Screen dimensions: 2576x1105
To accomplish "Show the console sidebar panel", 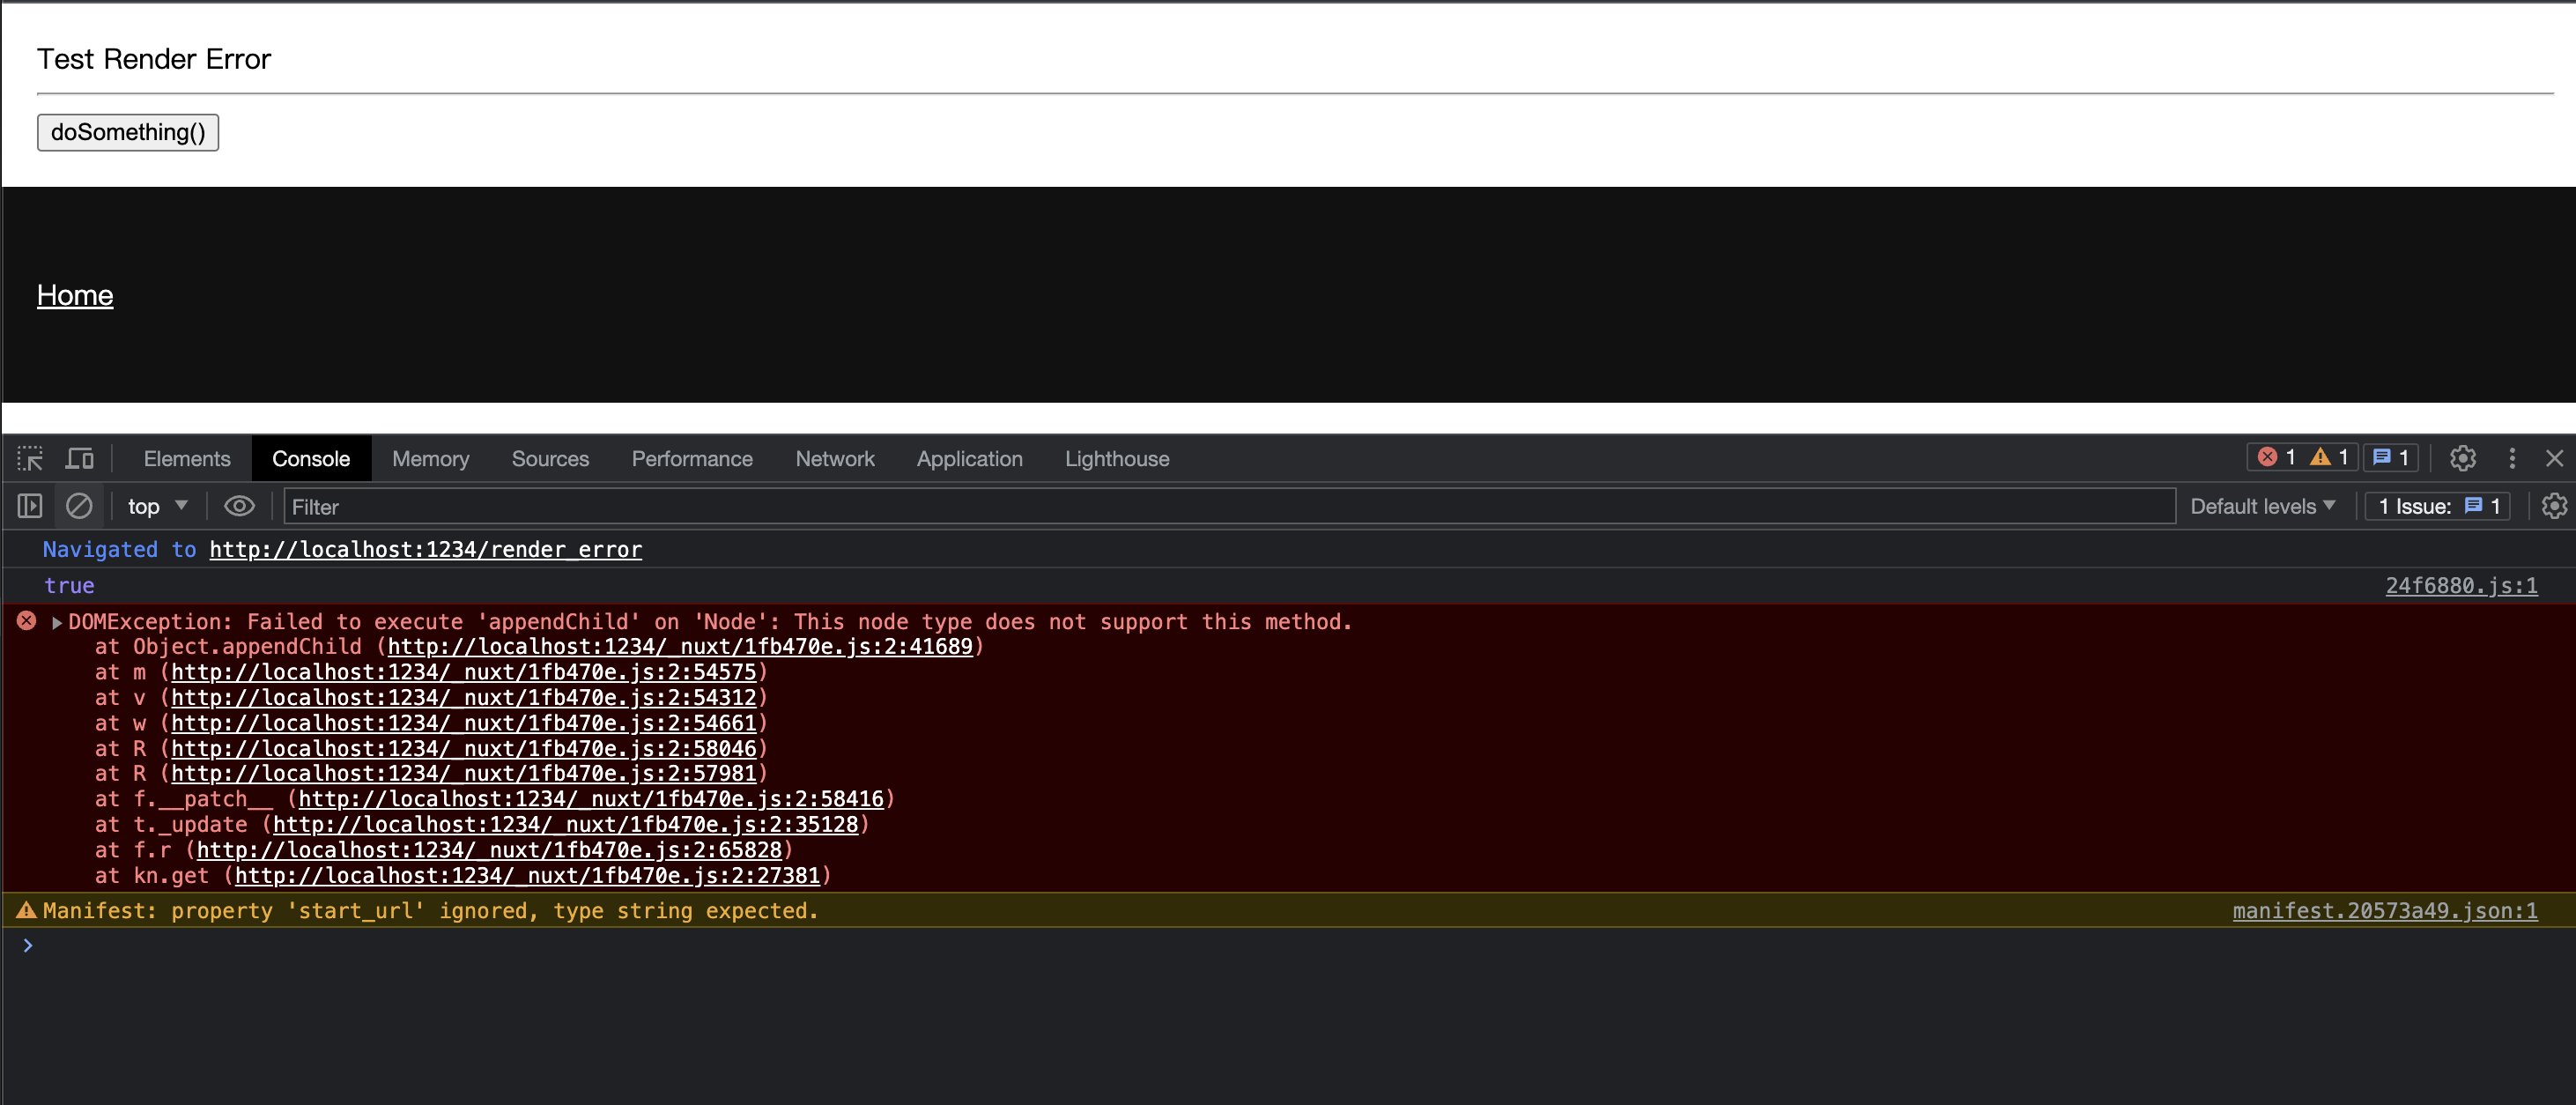I will 30,506.
